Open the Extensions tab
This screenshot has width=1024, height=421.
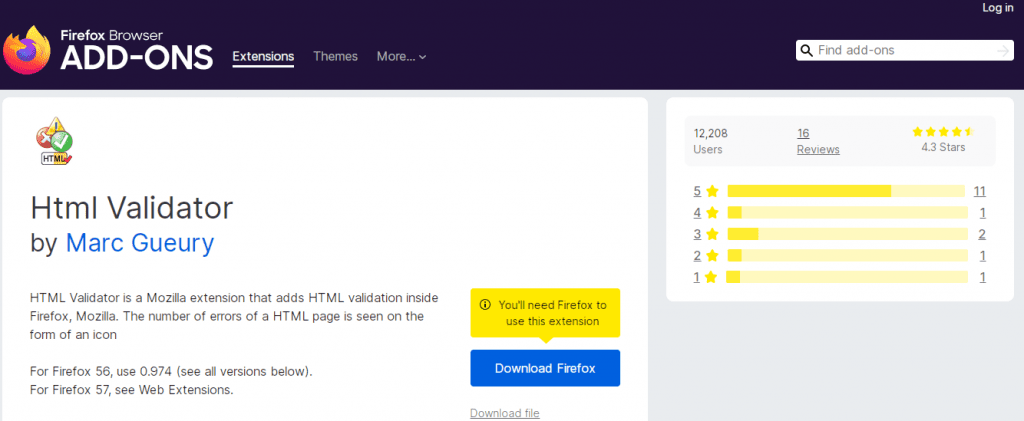pos(263,57)
